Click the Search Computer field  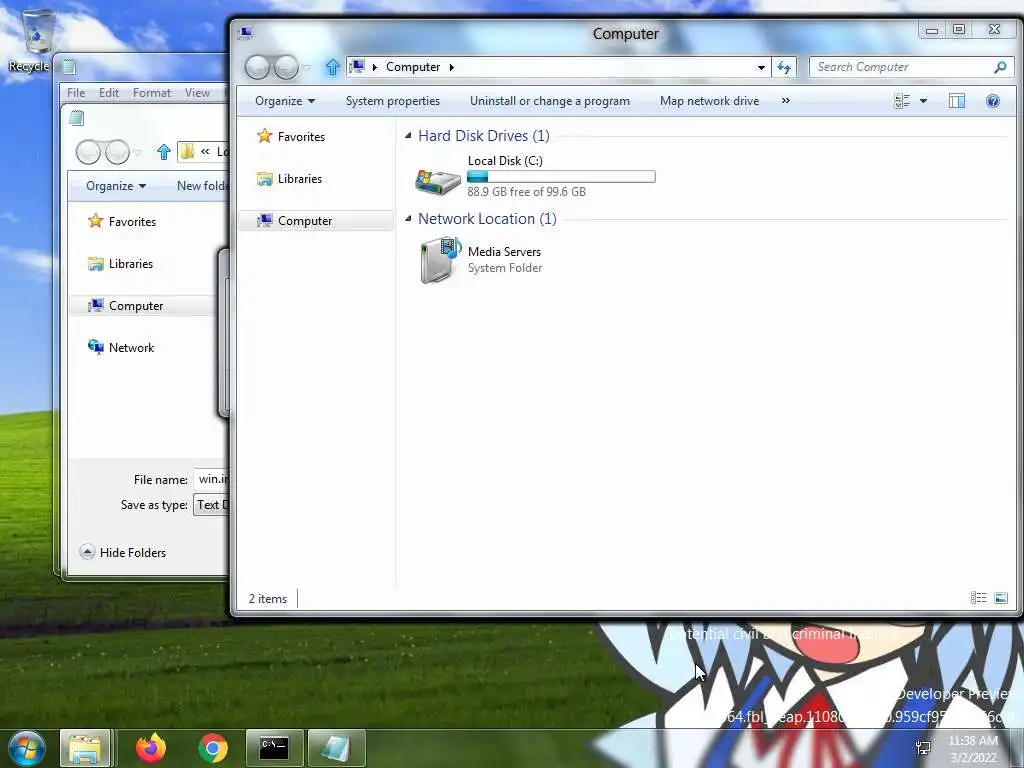[x=912, y=67]
